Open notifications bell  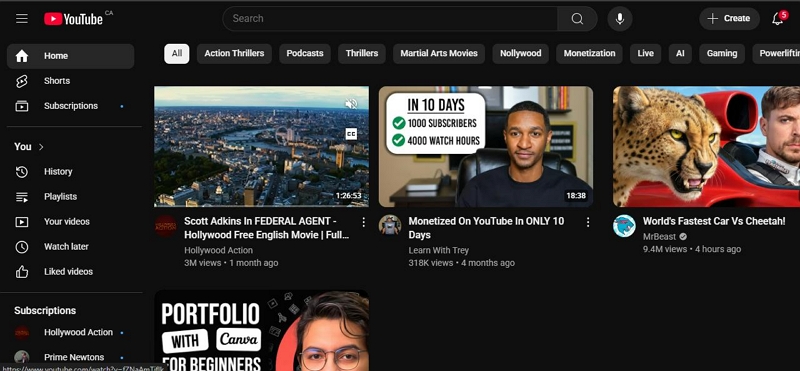778,19
